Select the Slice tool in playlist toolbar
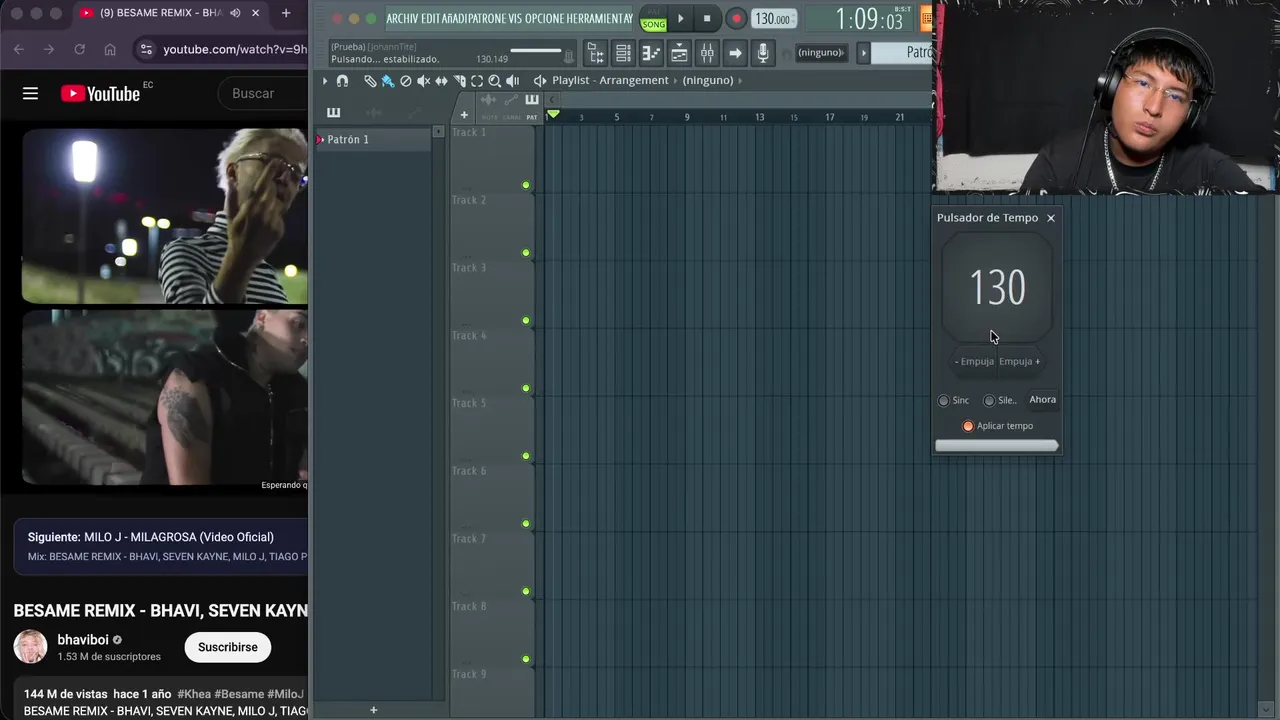Viewport: 1280px width, 720px height. pos(459,81)
